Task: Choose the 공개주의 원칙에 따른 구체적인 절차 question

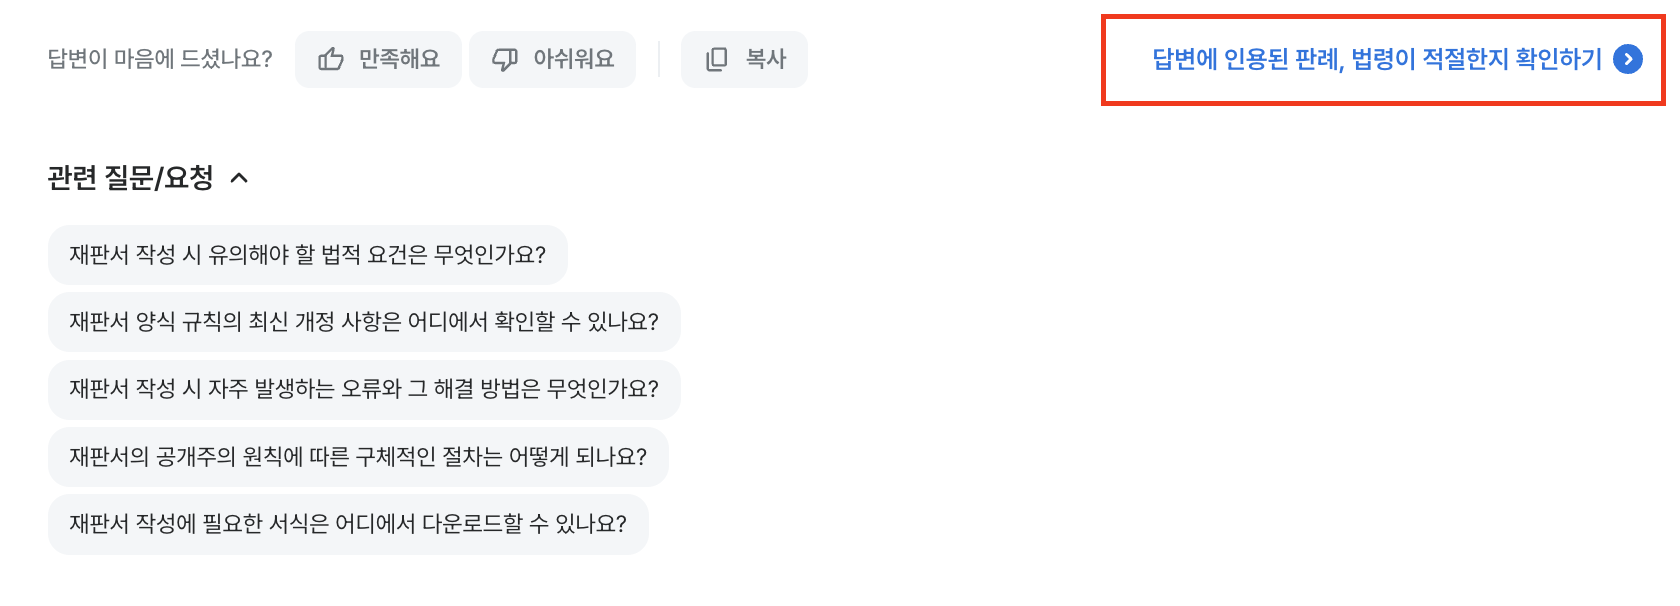Action: [x=357, y=457]
